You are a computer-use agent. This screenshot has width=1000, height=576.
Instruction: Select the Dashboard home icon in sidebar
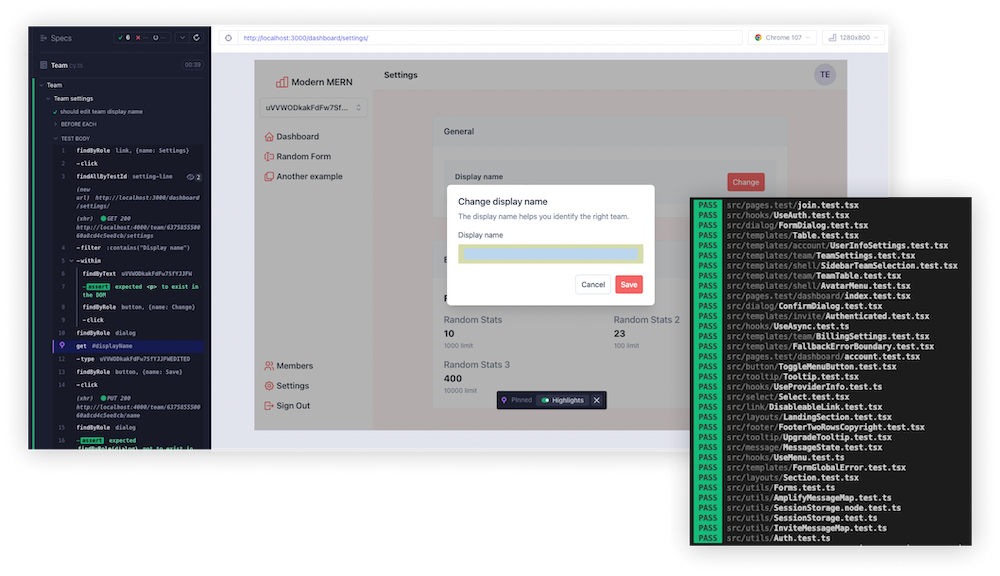[x=269, y=137]
